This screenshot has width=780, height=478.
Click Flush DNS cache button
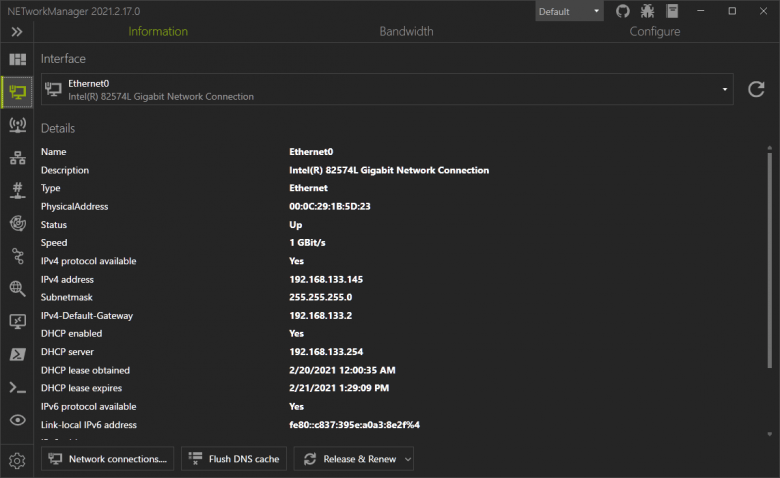(x=234, y=459)
